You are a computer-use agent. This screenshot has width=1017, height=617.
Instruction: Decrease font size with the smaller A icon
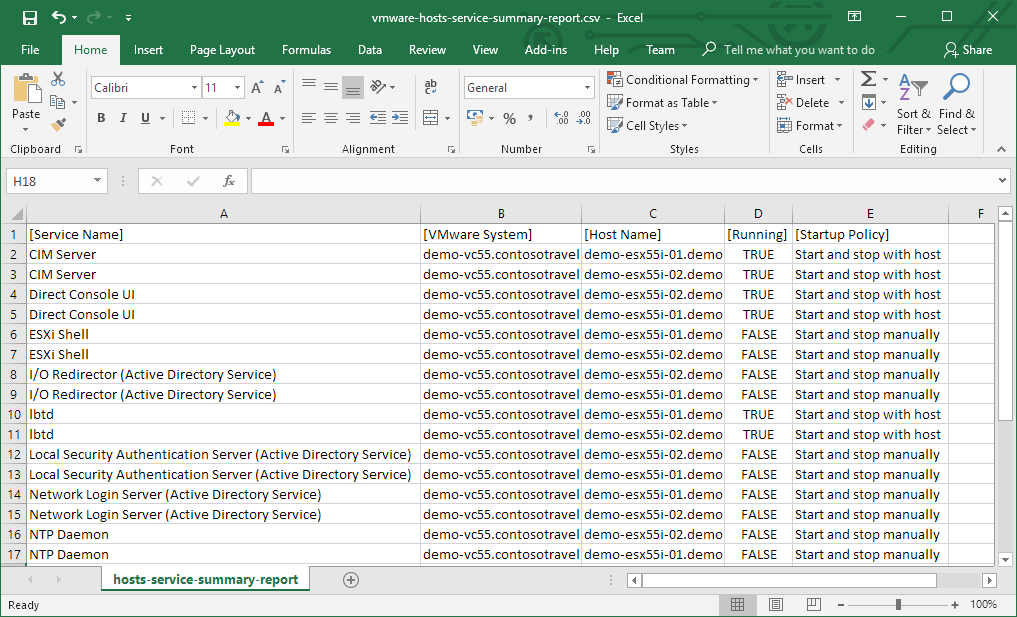pyautogui.click(x=279, y=88)
